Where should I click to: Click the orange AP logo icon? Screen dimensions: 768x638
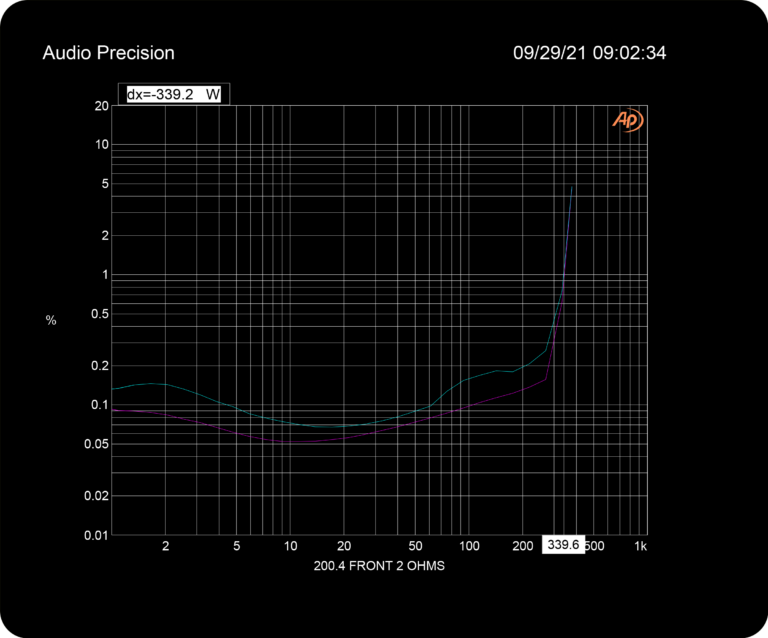(x=627, y=120)
